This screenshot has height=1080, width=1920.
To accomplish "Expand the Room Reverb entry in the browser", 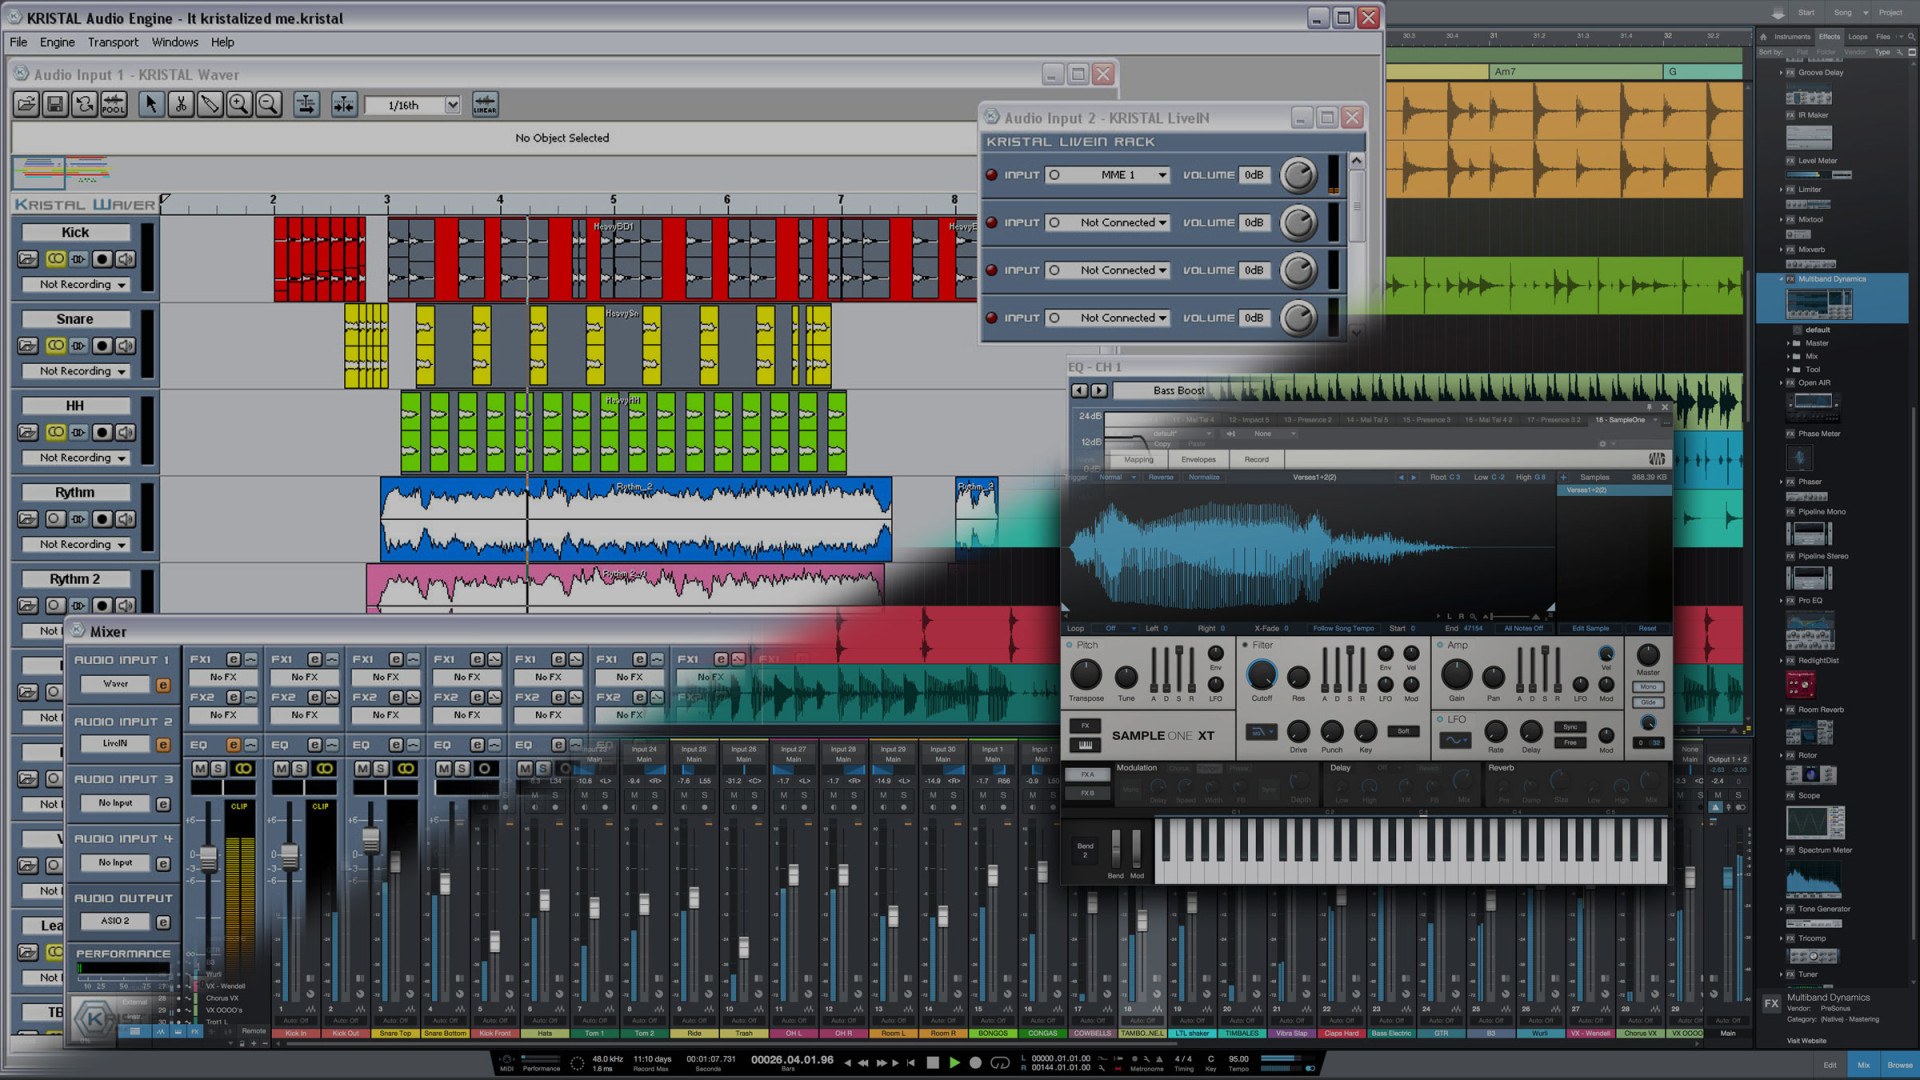I will [1781, 710].
